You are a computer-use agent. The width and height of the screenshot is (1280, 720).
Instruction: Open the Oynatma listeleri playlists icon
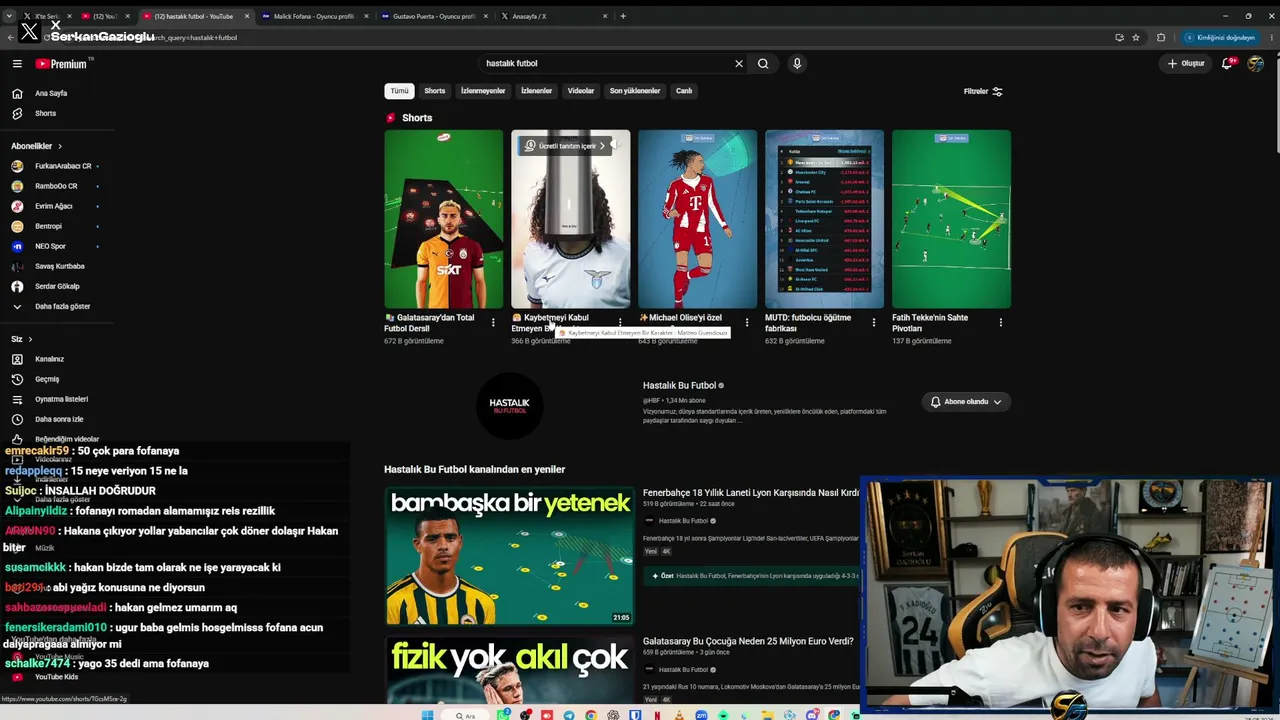point(17,399)
